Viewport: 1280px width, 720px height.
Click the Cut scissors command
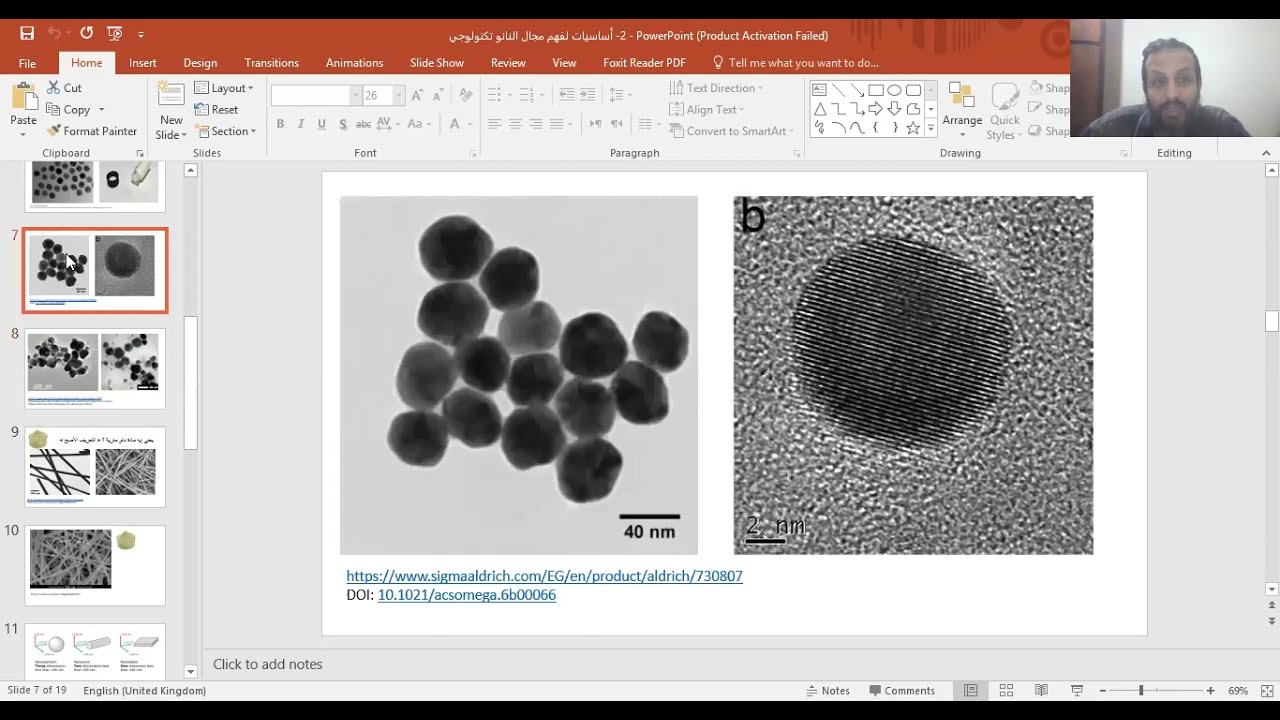(x=64, y=88)
